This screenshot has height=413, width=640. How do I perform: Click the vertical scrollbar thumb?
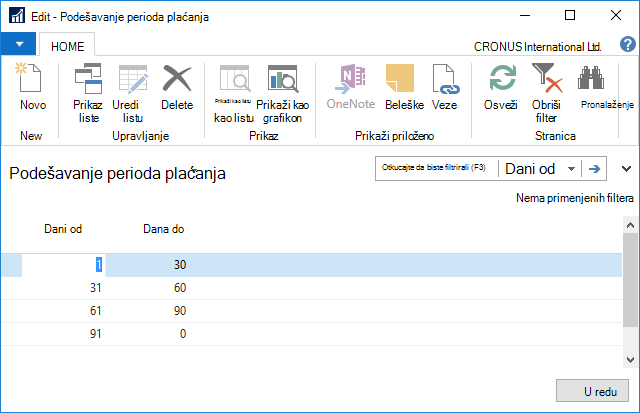coord(630,280)
